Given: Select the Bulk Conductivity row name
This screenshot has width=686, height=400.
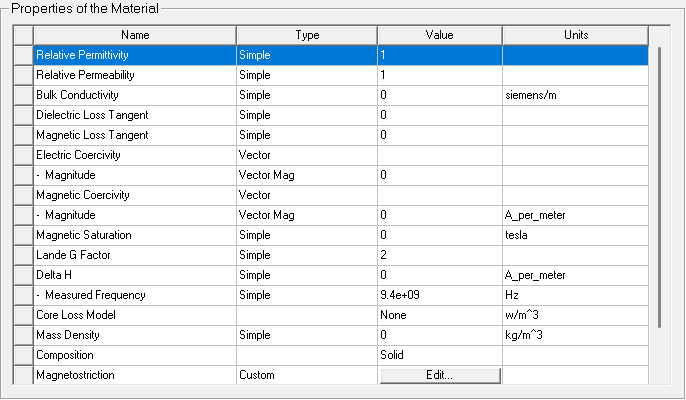Looking at the screenshot, I should click(x=135, y=95).
